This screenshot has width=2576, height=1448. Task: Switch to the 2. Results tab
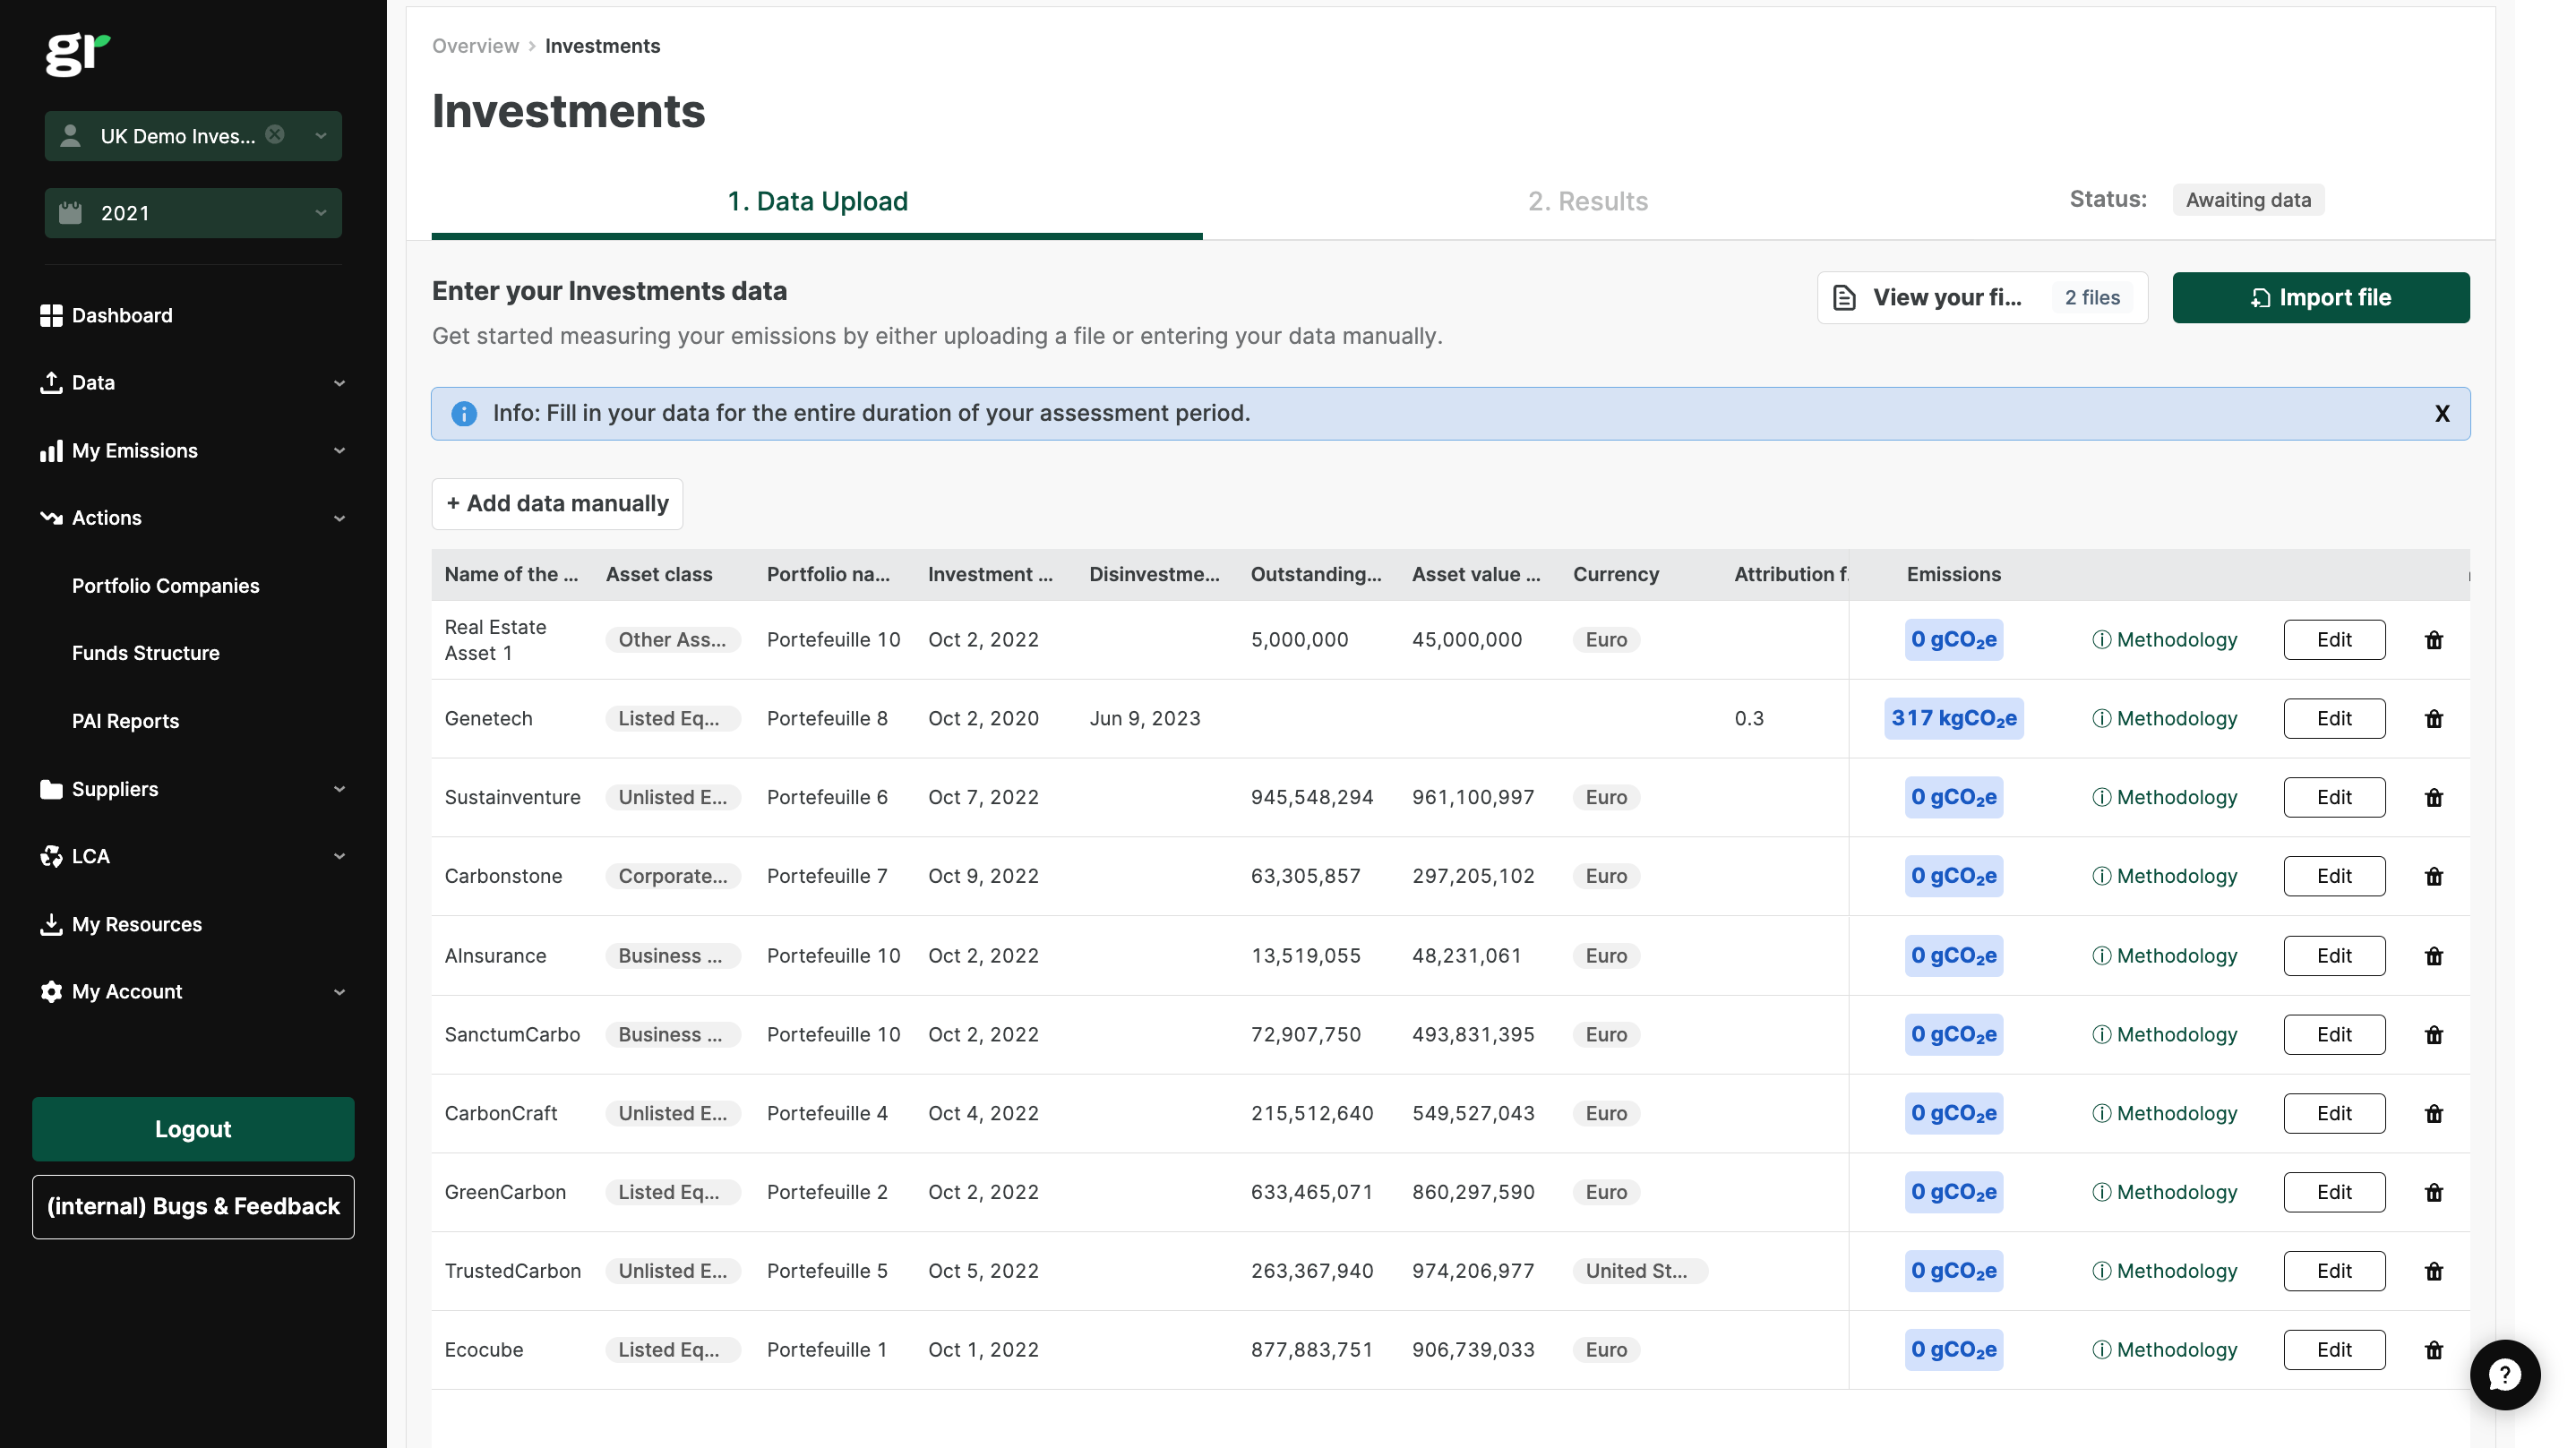point(1587,201)
